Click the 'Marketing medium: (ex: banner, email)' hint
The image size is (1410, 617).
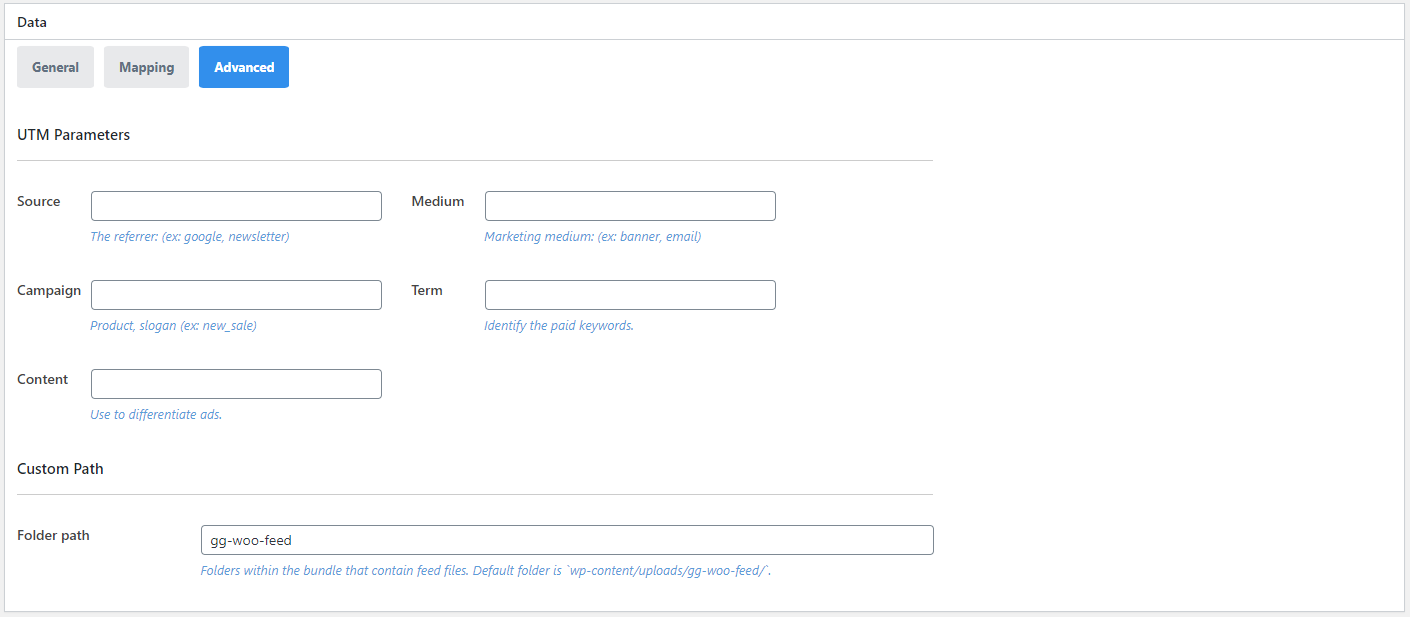tap(593, 237)
